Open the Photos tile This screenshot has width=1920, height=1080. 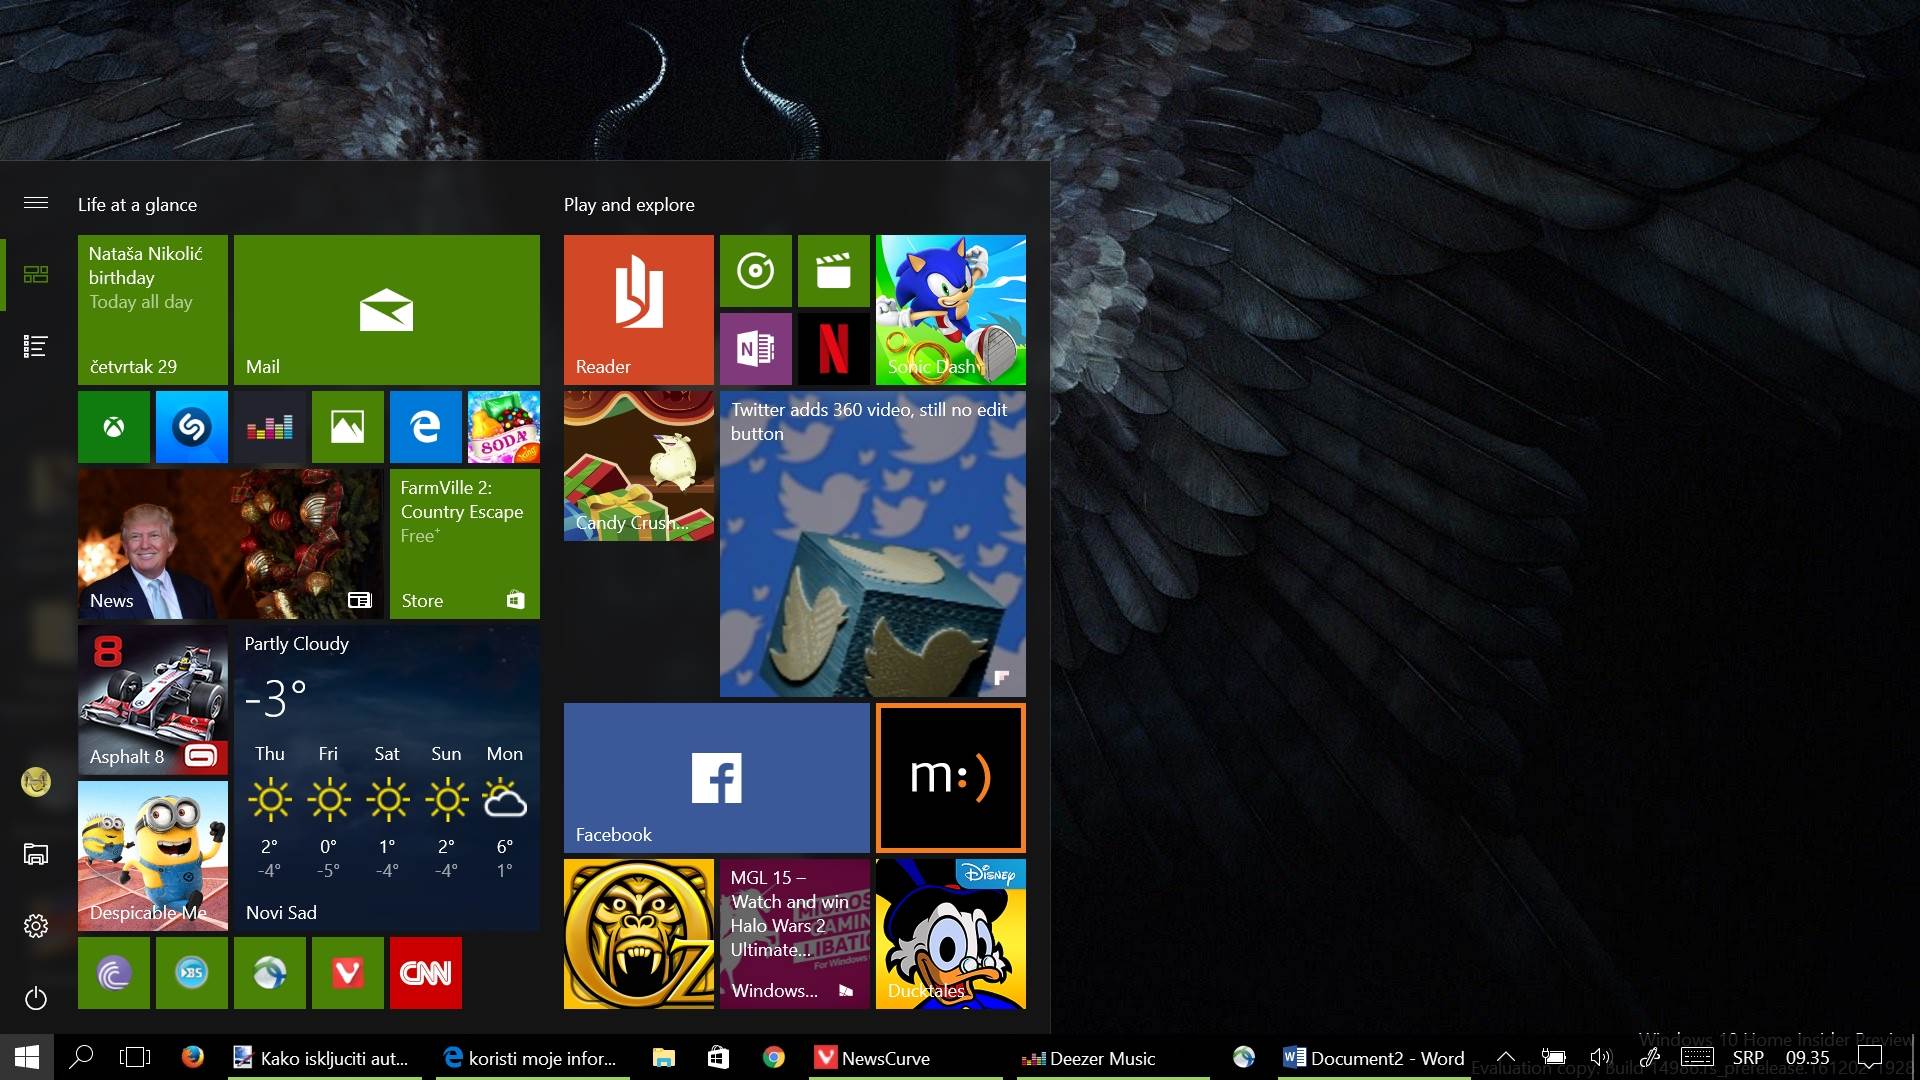[x=348, y=427]
